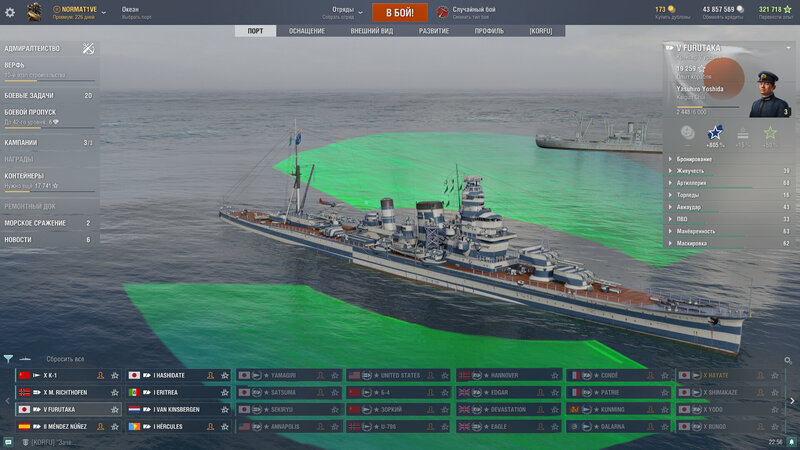Open the random battle type icon
The width and height of the screenshot is (800, 450).
click(442, 12)
